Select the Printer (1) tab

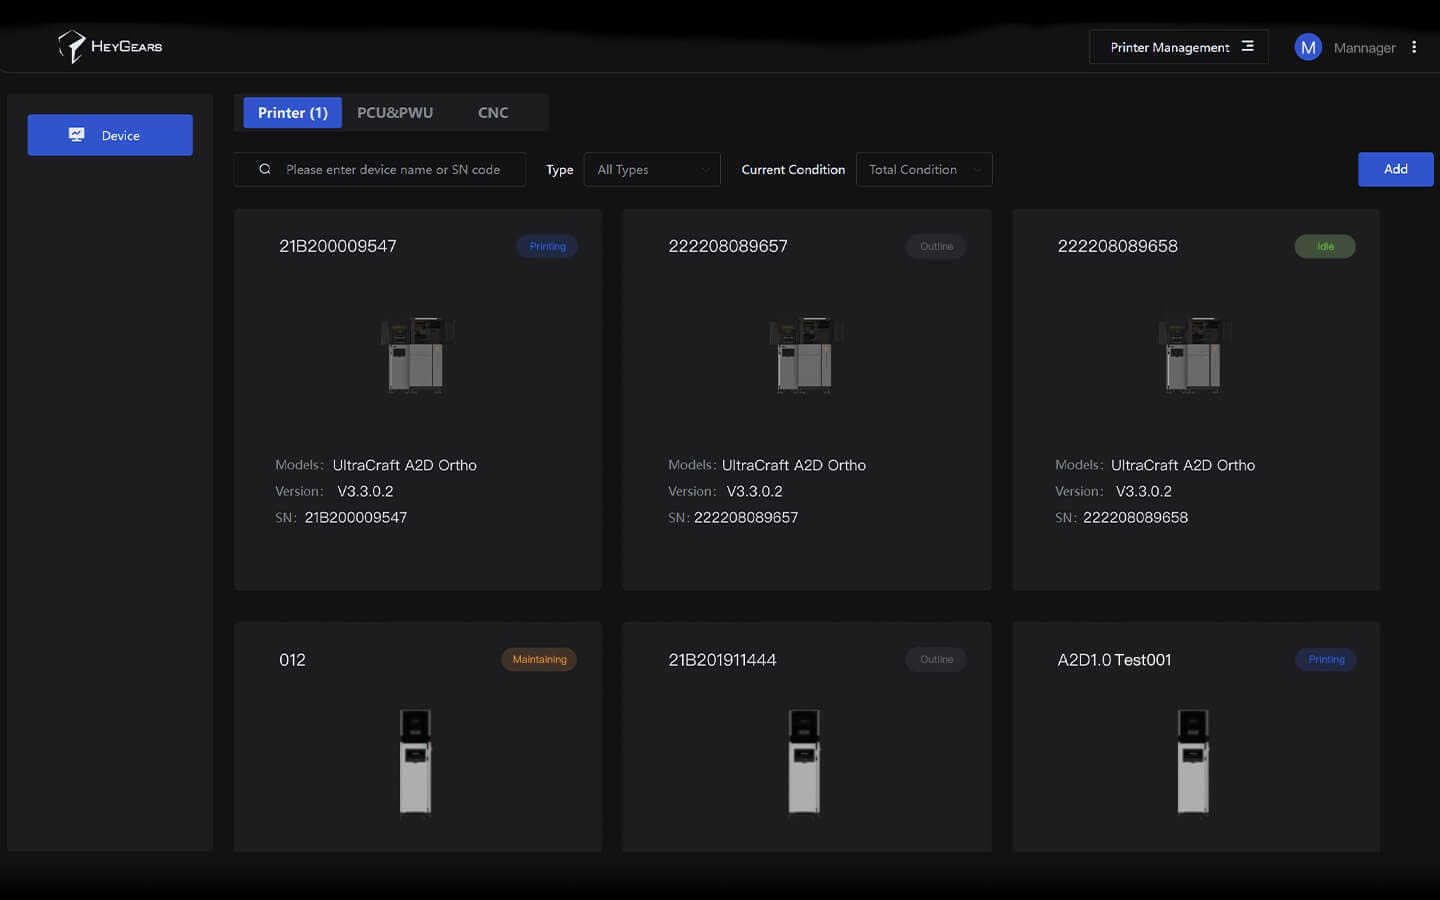292,113
